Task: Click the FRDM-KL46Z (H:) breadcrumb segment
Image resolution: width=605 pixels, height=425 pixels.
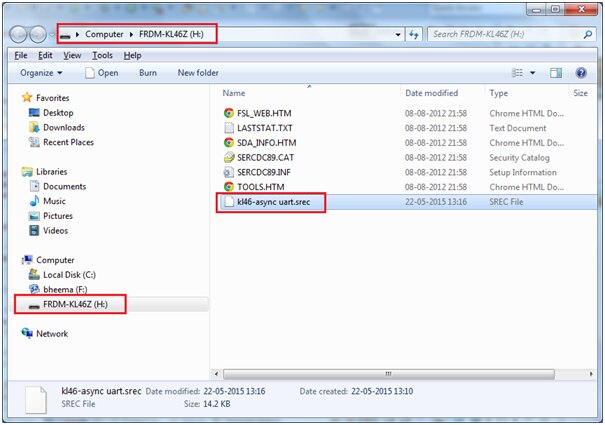Action: pyautogui.click(x=171, y=34)
